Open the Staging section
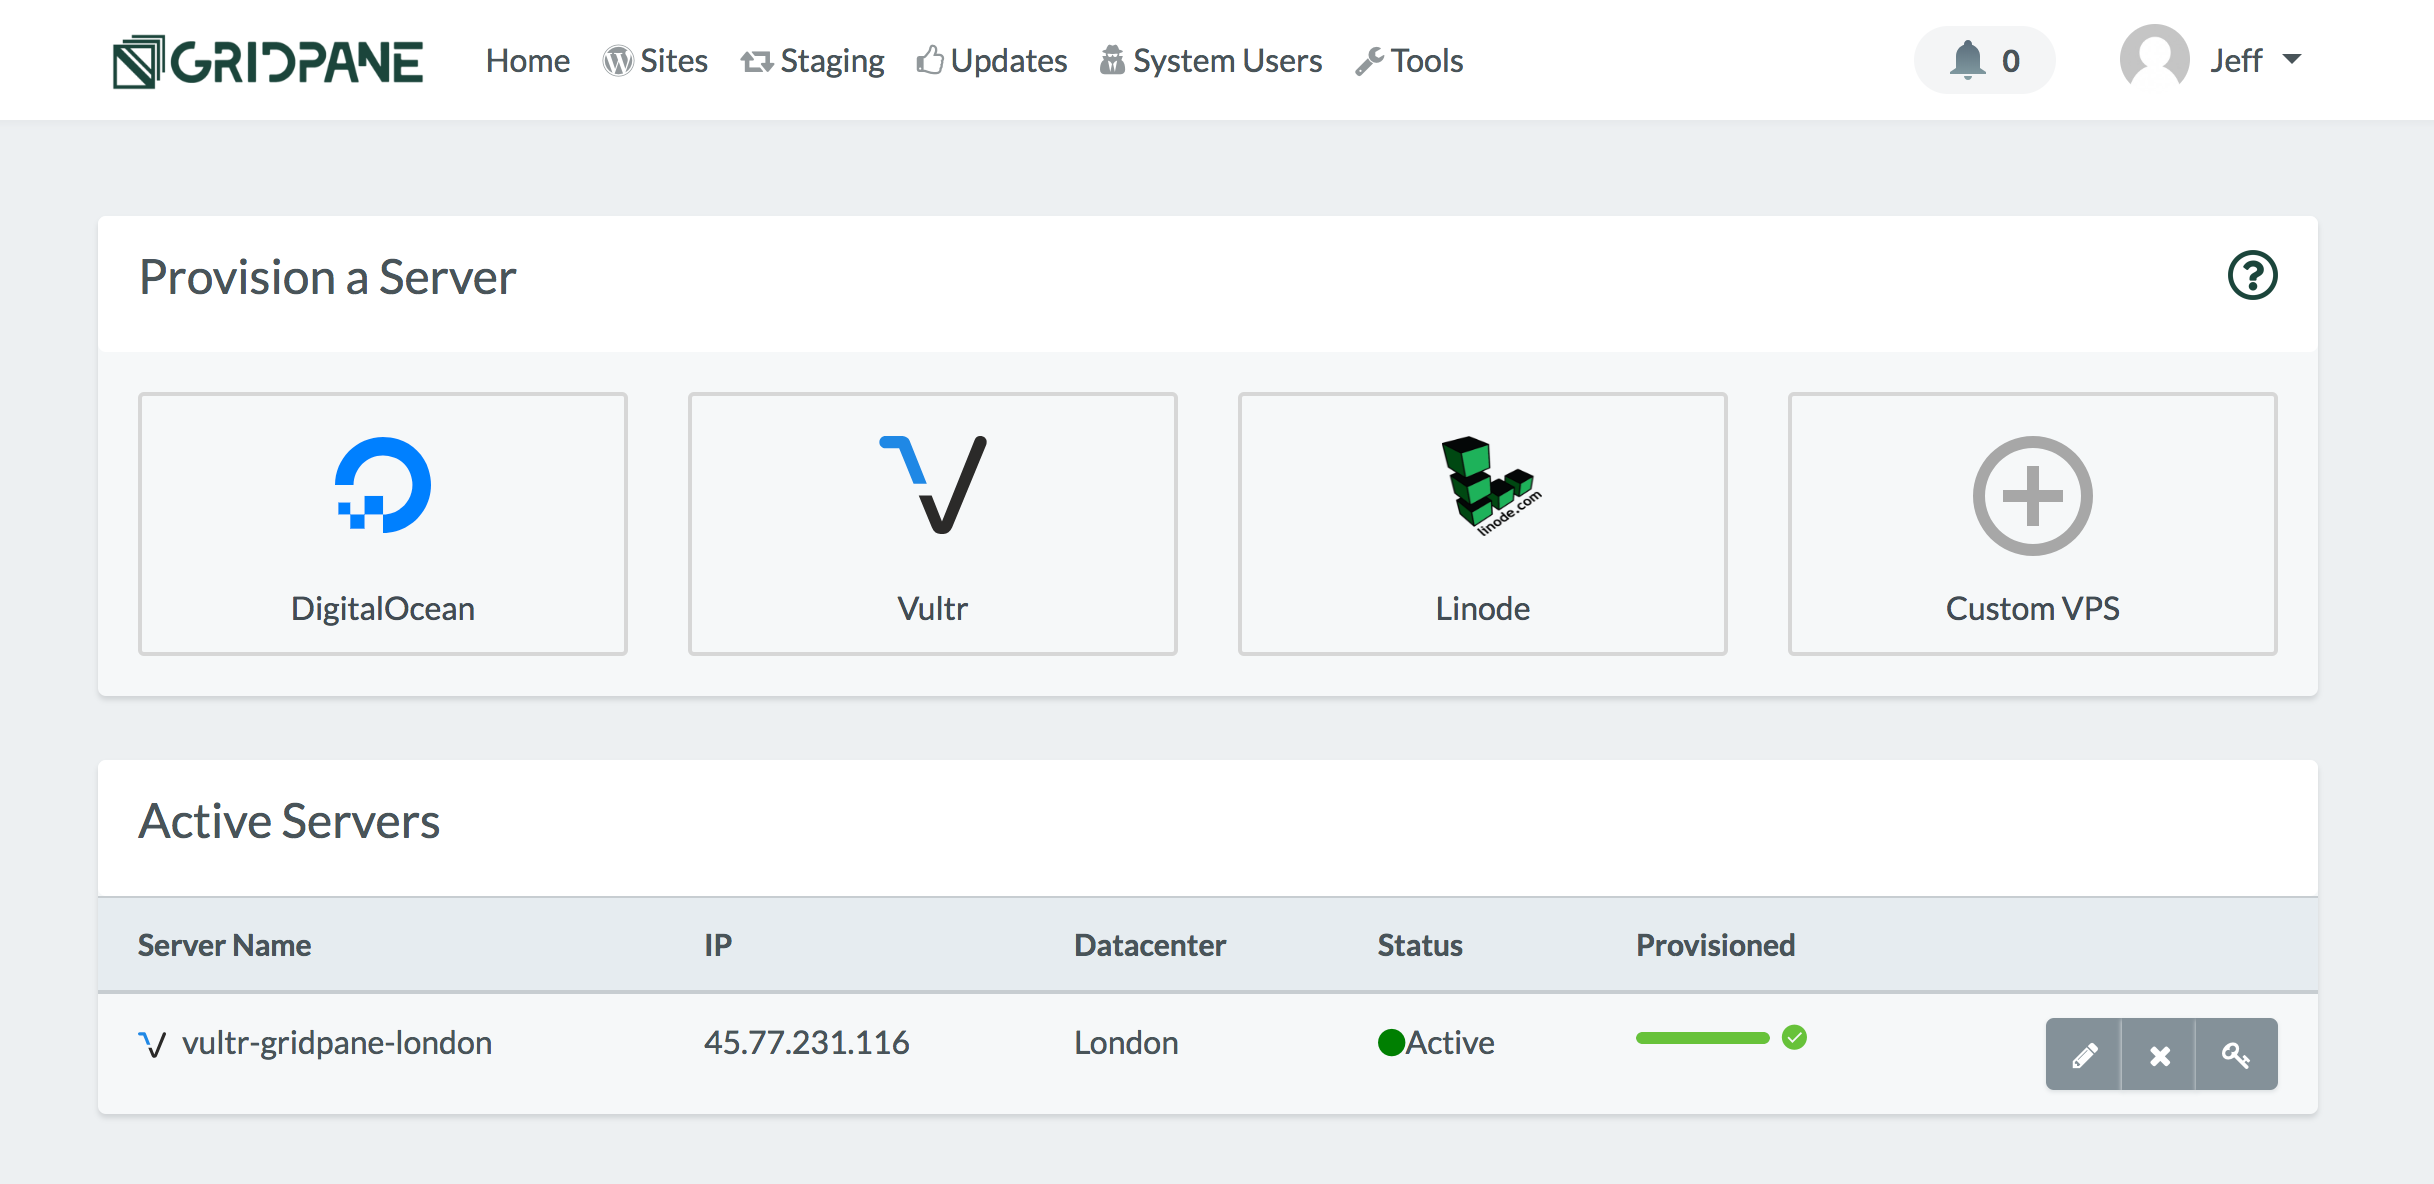This screenshot has height=1184, width=2434. pos(812,61)
